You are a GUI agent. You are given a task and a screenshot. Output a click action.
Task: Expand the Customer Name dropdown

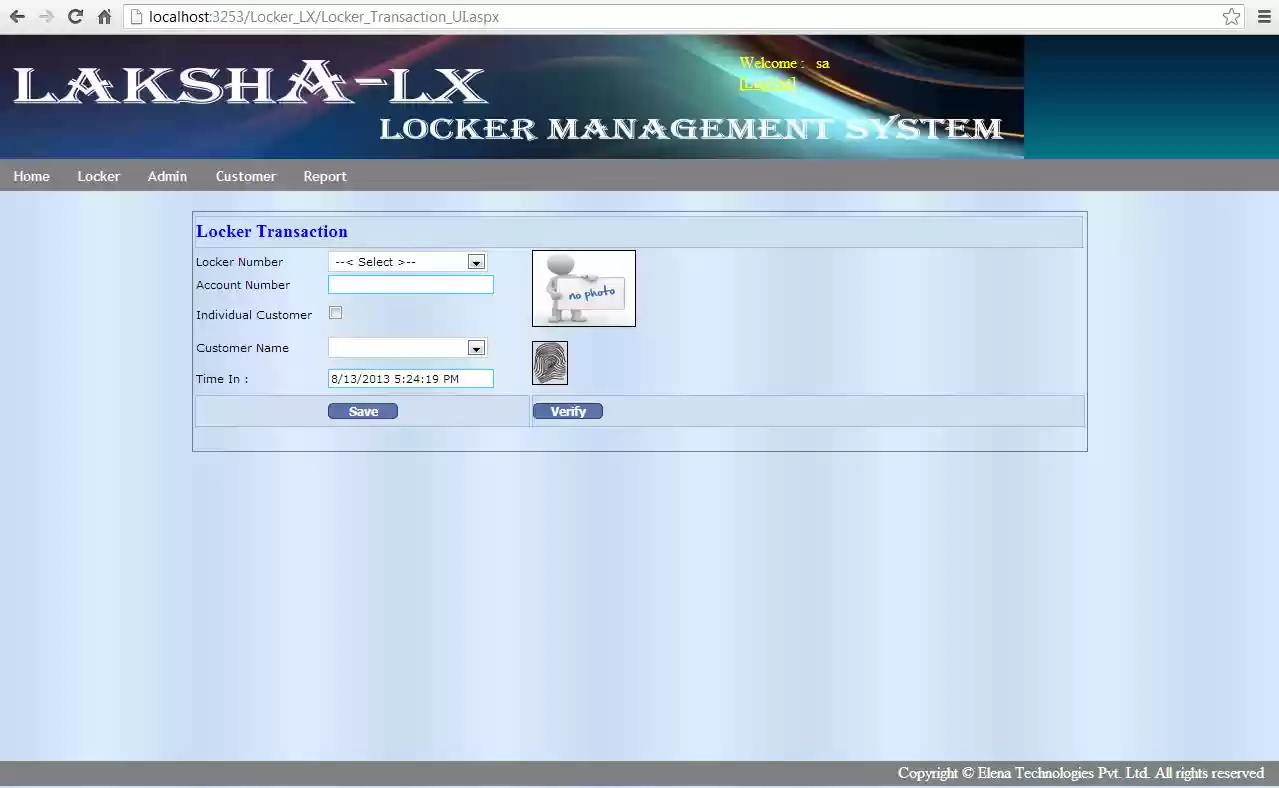[475, 347]
